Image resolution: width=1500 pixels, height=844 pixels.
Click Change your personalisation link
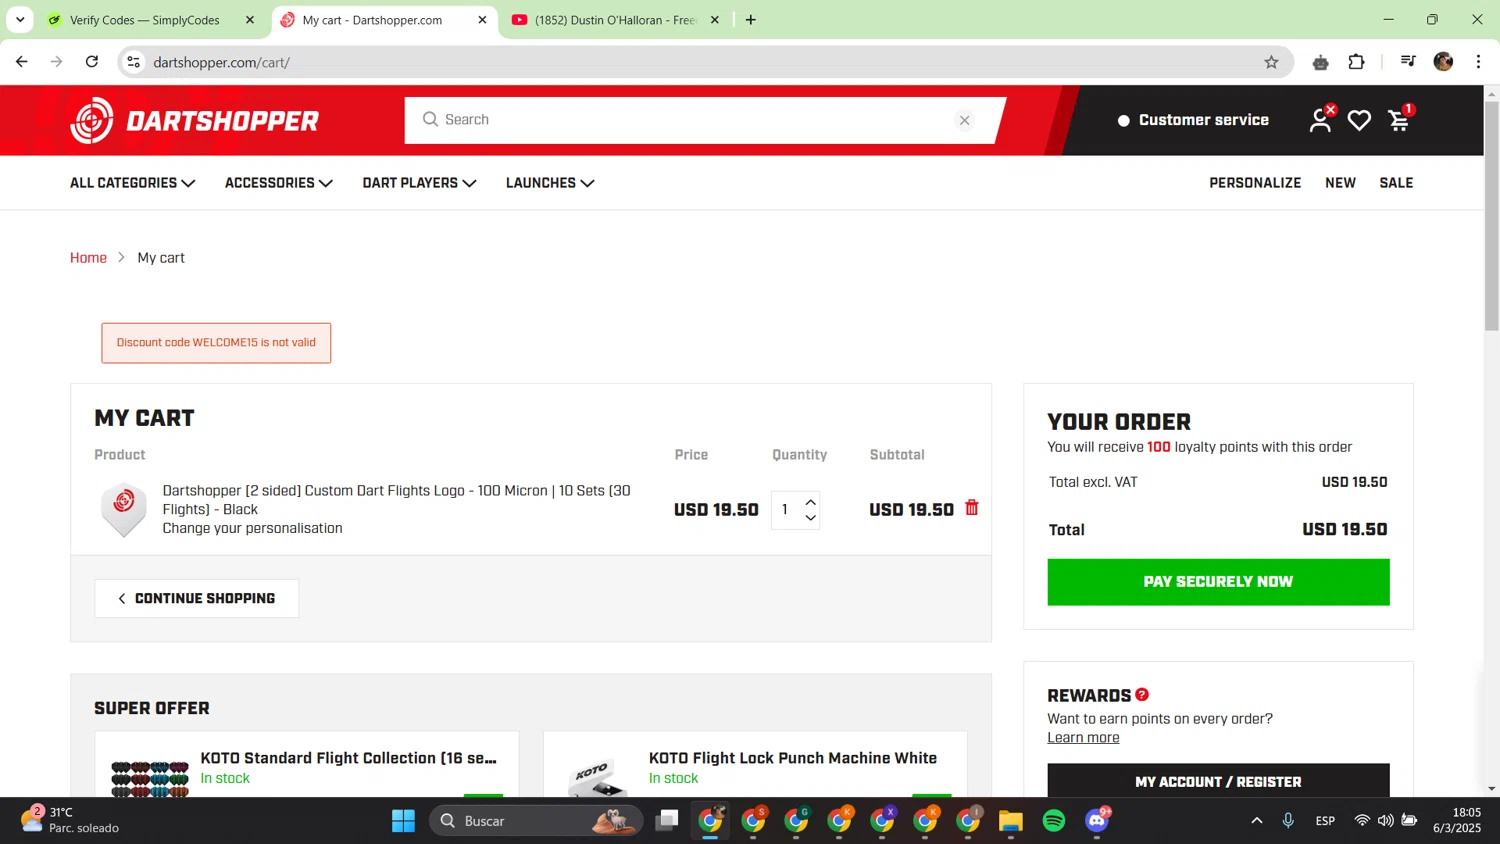[x=252, y=528]
